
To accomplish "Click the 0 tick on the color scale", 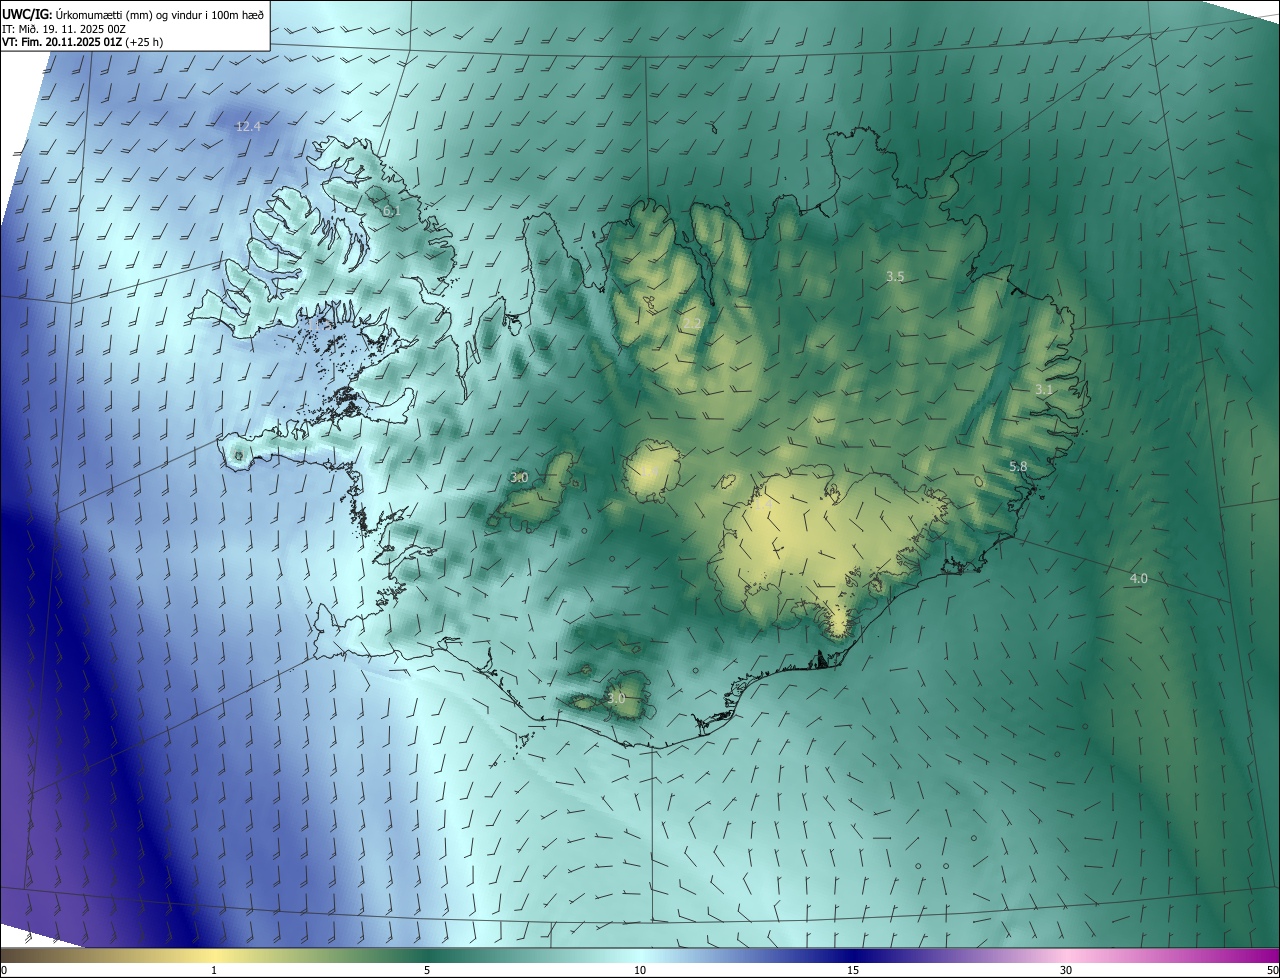I will [4, 970].
